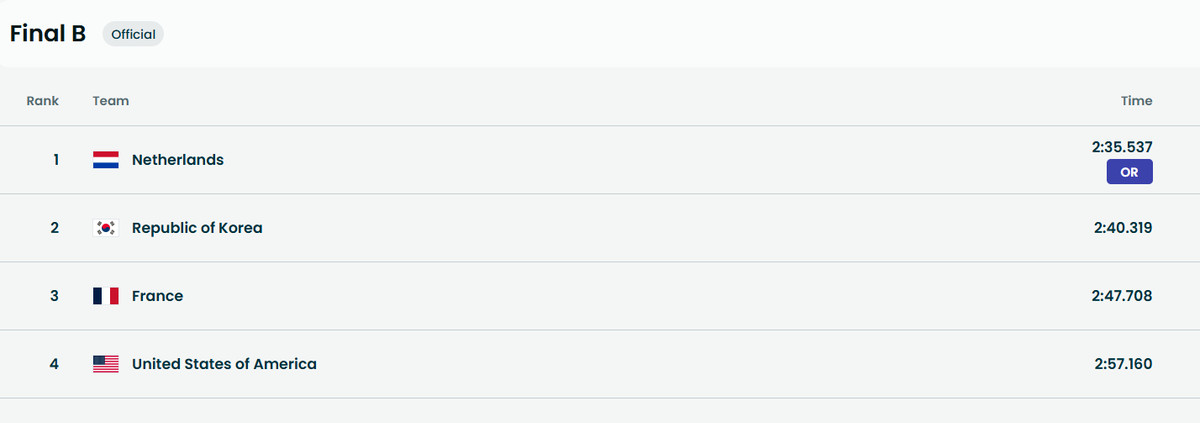1200x423 pixels.
Task: Select United States of America team name
Action: click(224, 364)
